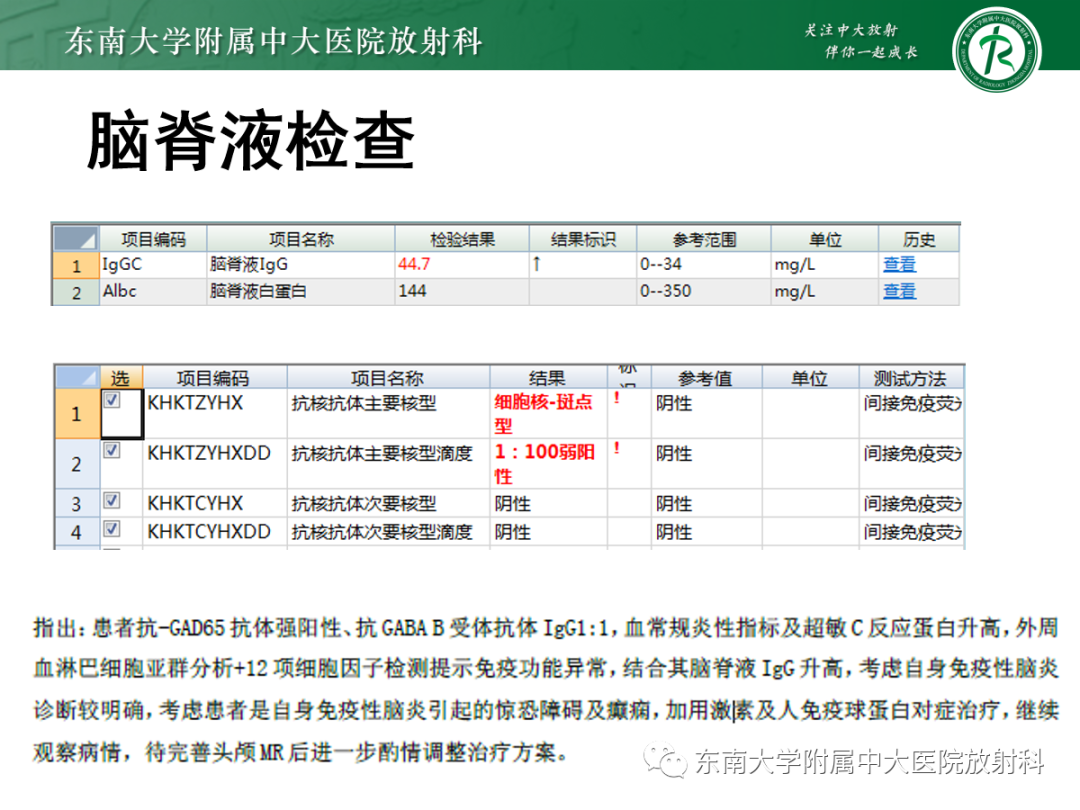
Task: Click the 参考范围 column header
Action: click(704, 240)
